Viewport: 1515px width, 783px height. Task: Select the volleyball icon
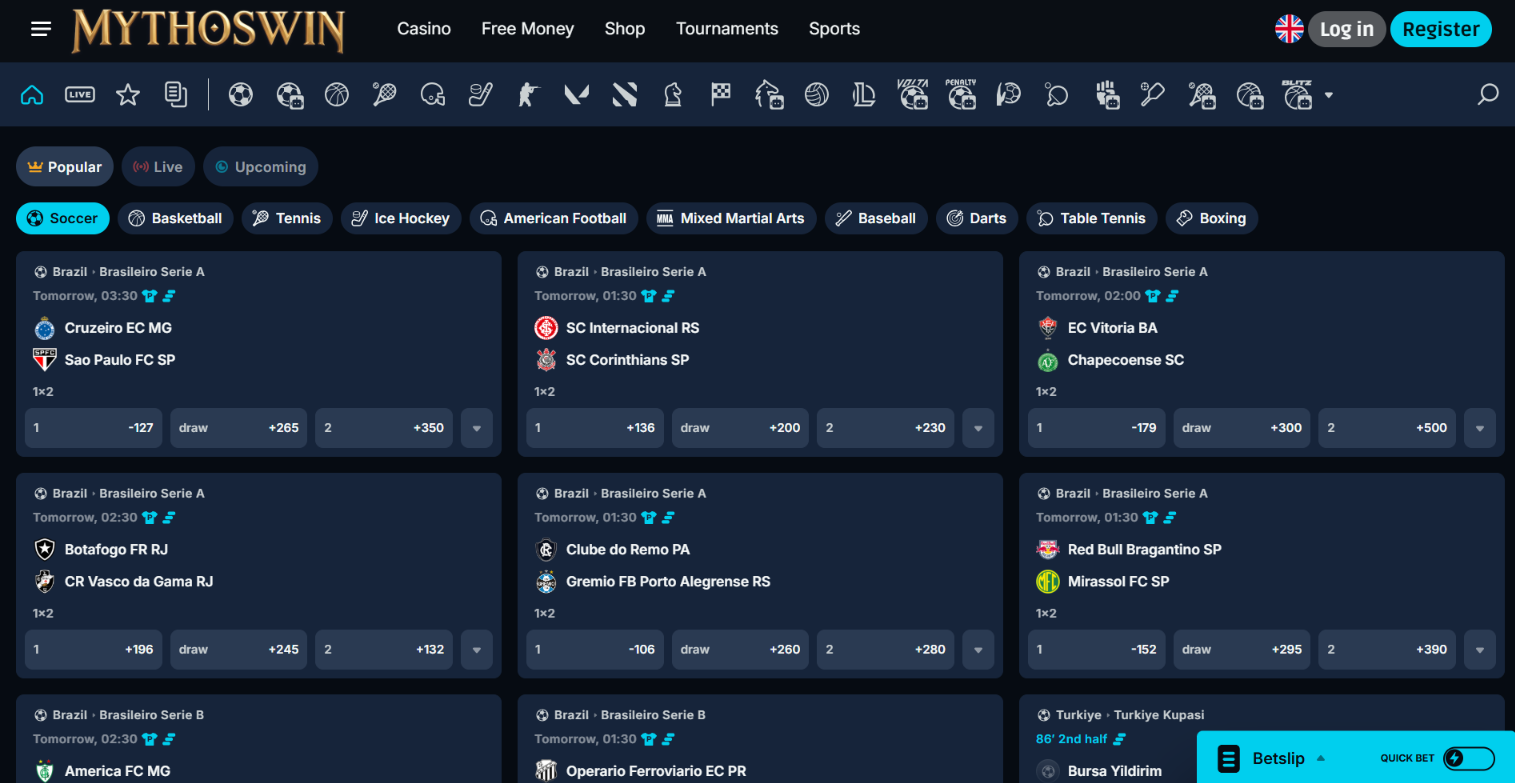tap(817, 95)
